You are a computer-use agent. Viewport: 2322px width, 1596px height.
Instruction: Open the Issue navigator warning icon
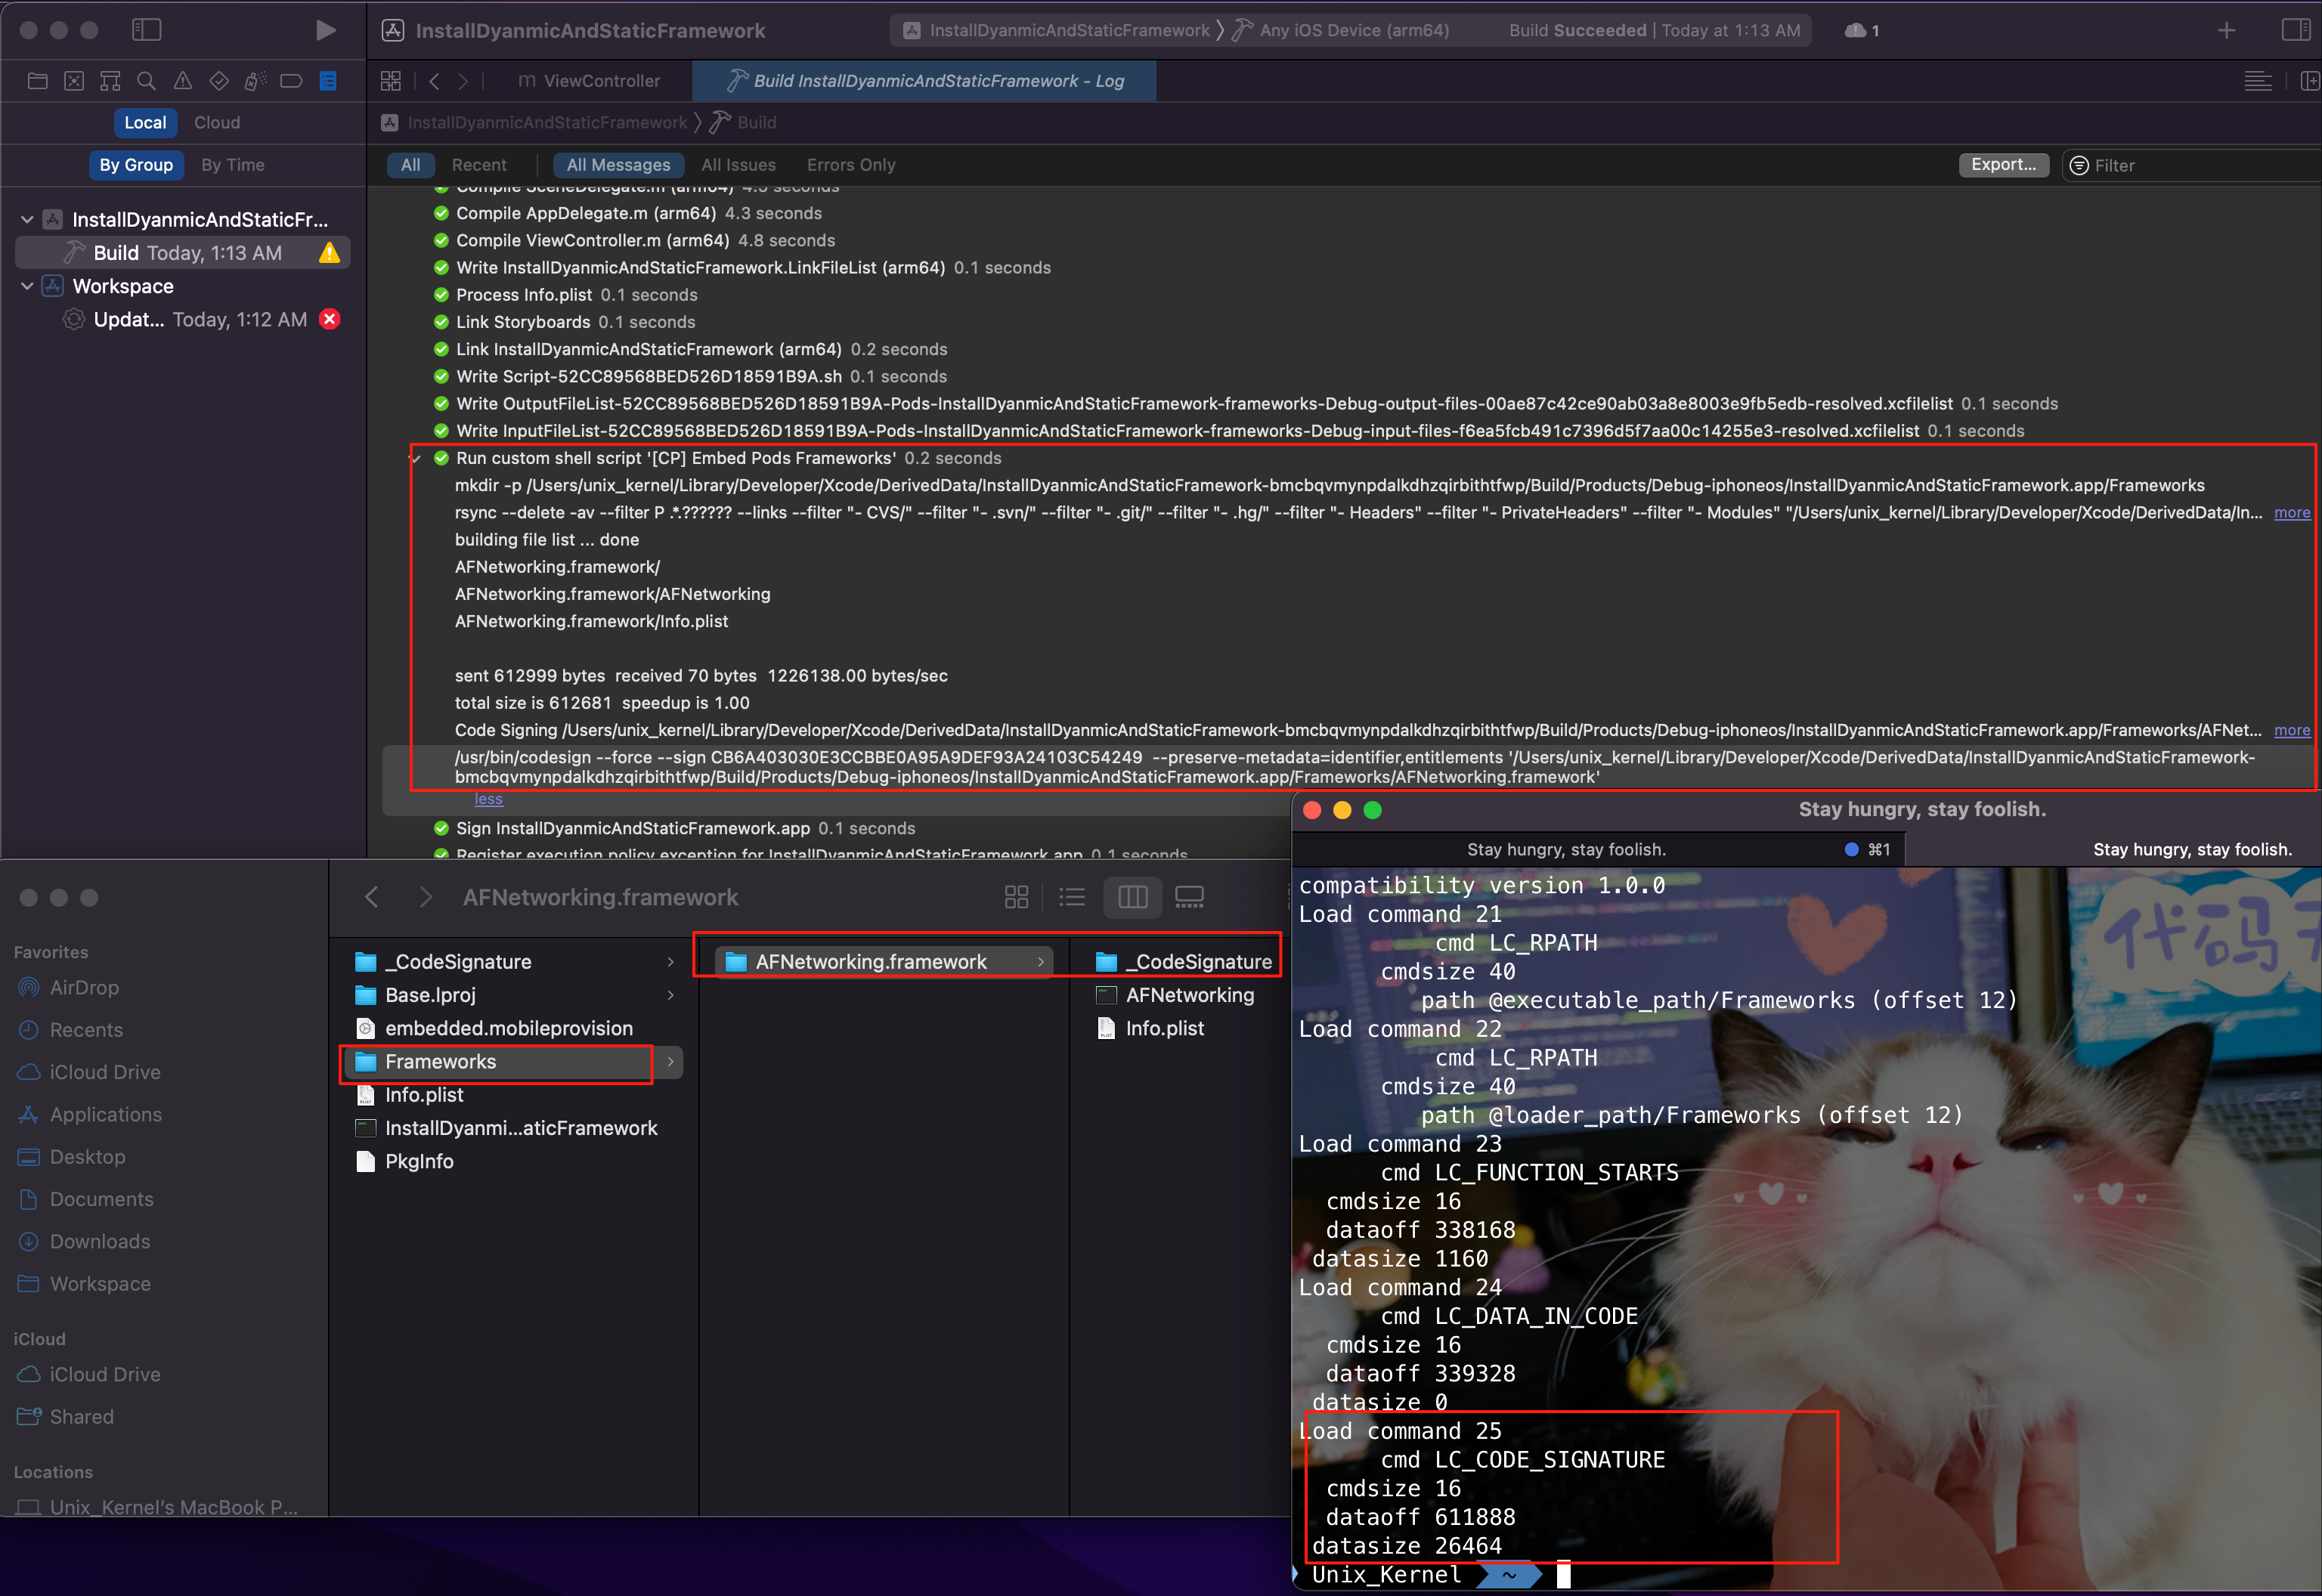182,81
